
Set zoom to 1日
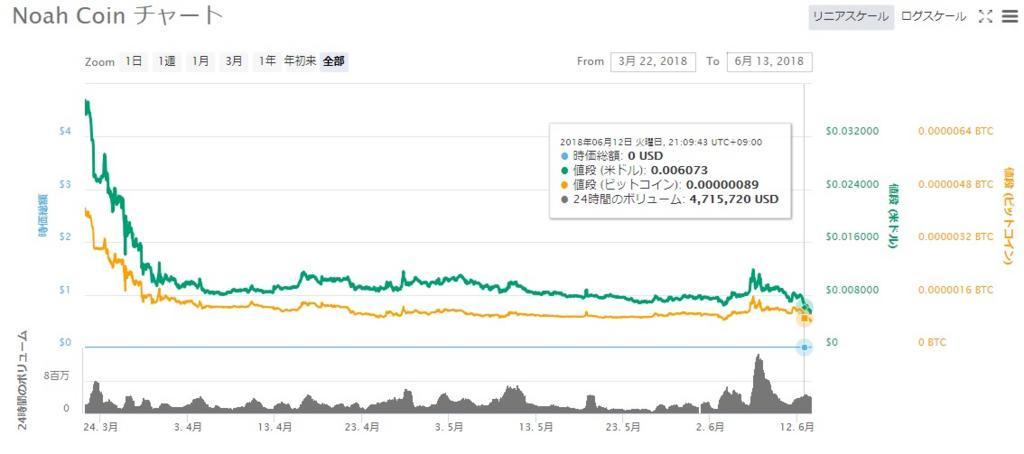133,61
